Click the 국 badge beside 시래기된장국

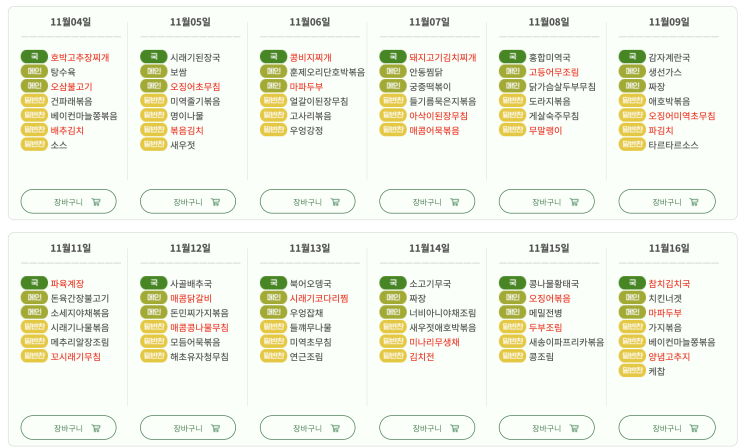(x=153, y=57)
